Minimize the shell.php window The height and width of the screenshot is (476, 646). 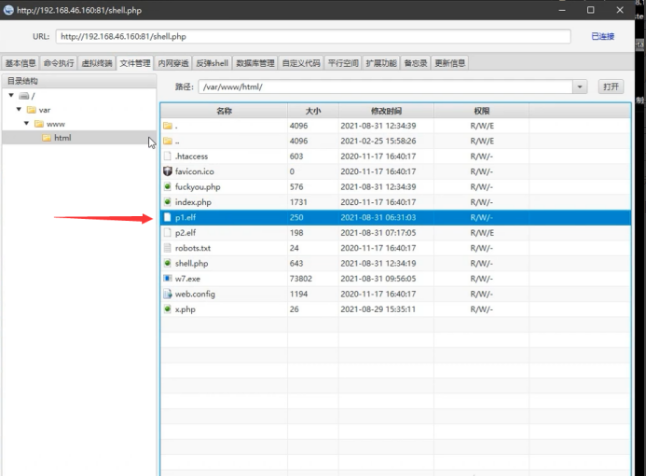(562, 10)
